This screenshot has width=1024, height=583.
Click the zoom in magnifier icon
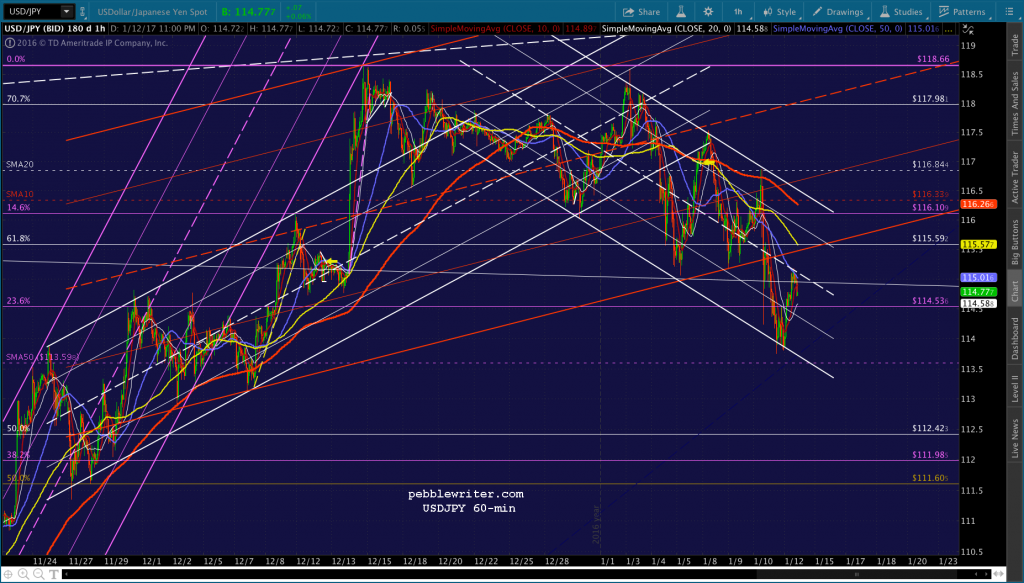click(x=24, y=575)
